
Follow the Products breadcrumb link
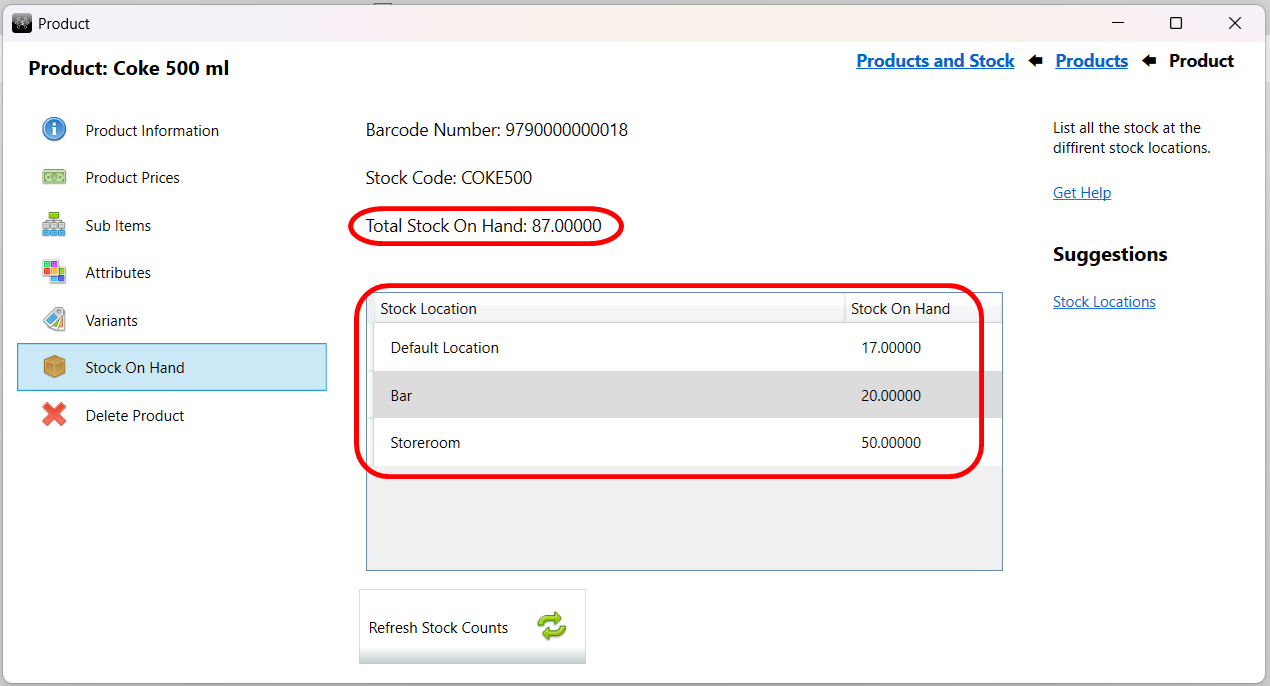click(x=1092, y=61)
